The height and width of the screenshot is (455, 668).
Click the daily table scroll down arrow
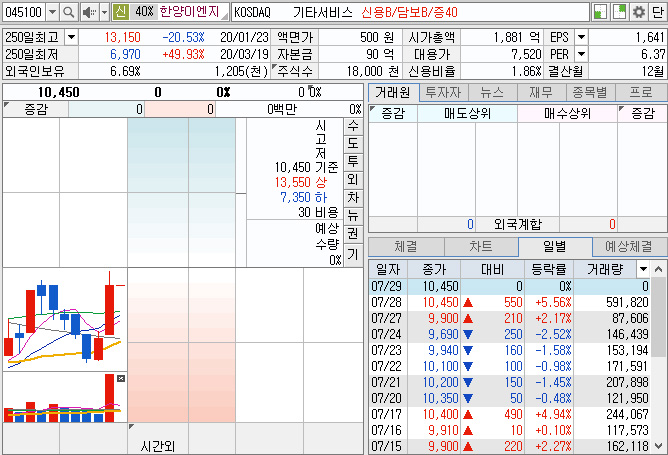(x=659, y=446)
